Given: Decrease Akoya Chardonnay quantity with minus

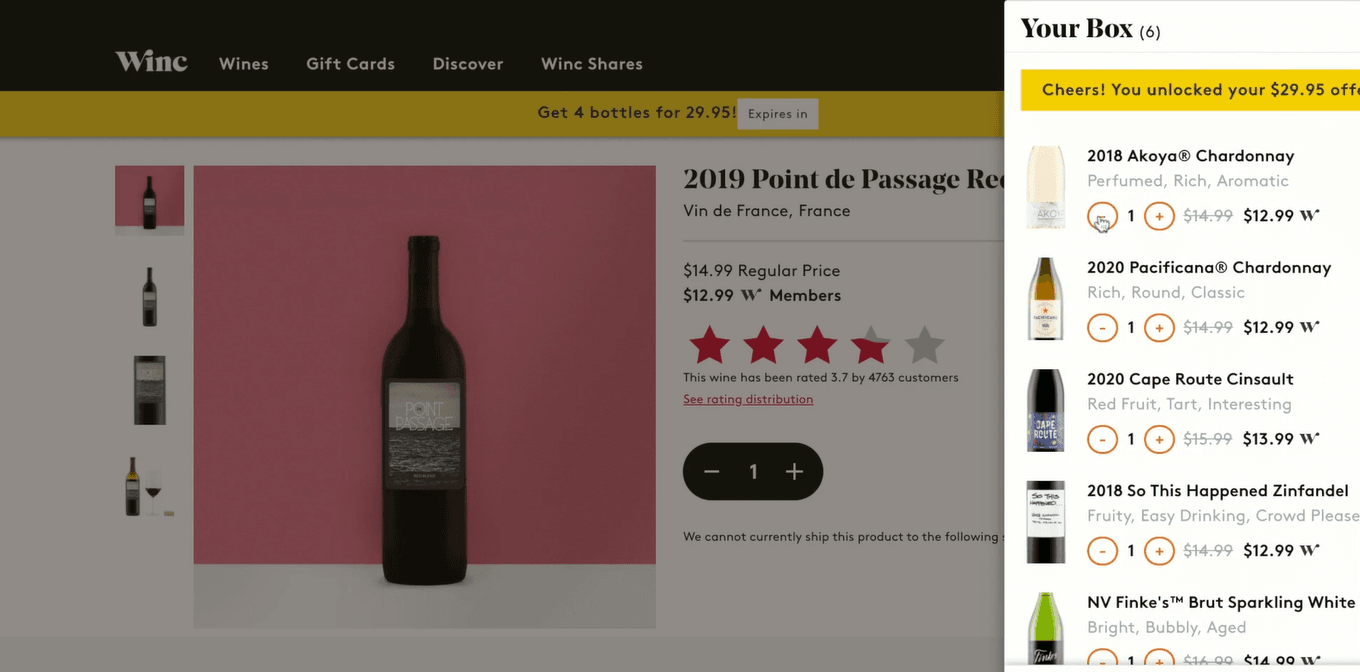Looking at the screenshot, I should point(1102,216).
